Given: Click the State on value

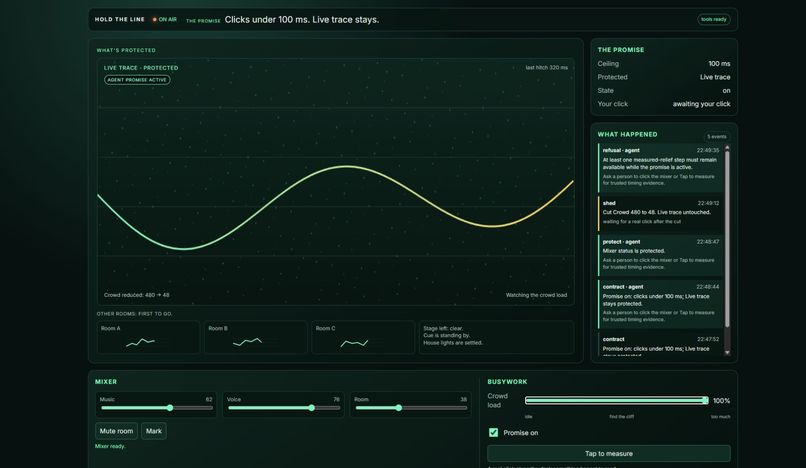Looking at the screenshot, I should click(726, 91).
